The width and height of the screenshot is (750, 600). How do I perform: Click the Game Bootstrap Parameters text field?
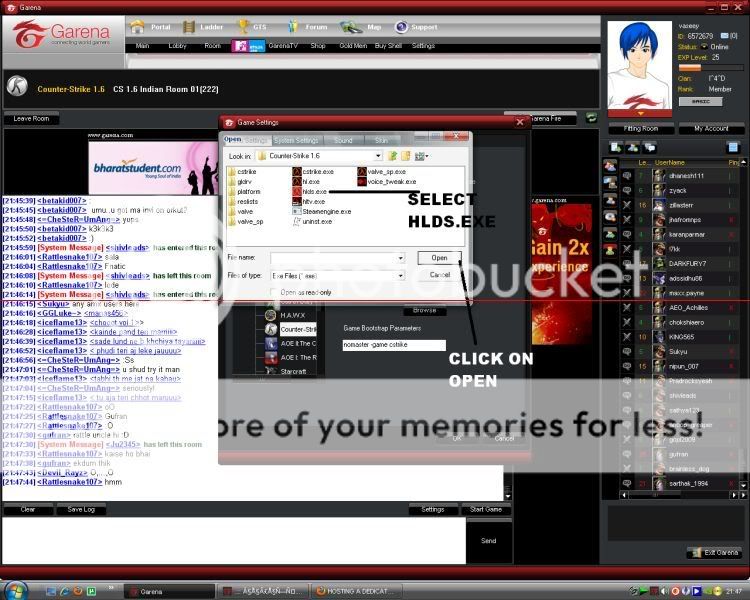tap(393, 345)
